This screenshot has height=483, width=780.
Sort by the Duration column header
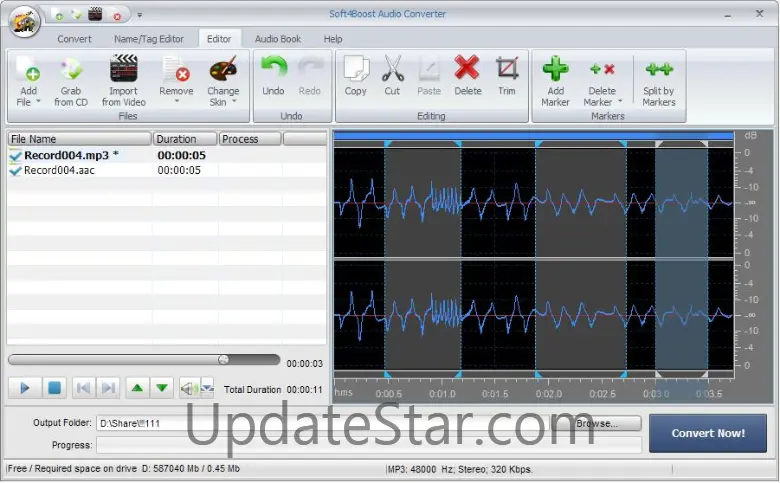[184, 139]
